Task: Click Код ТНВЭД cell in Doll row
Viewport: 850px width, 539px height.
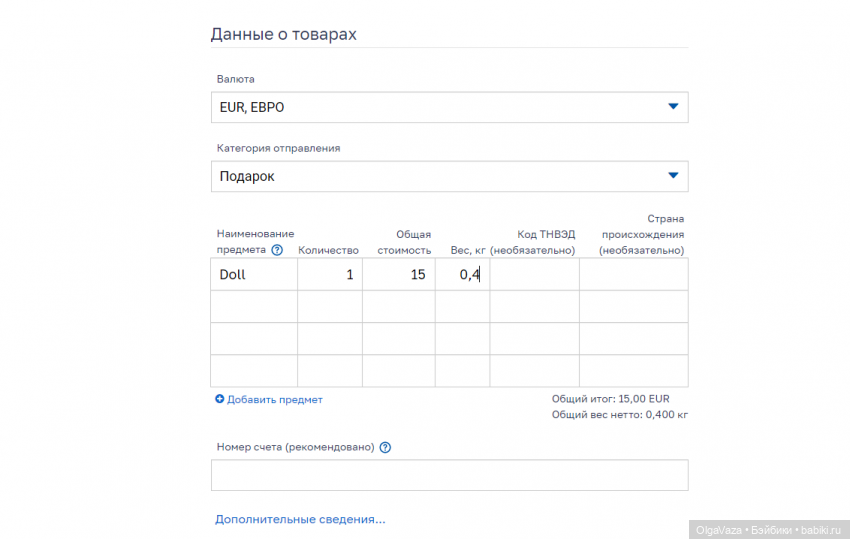Action: coord(535,274)
